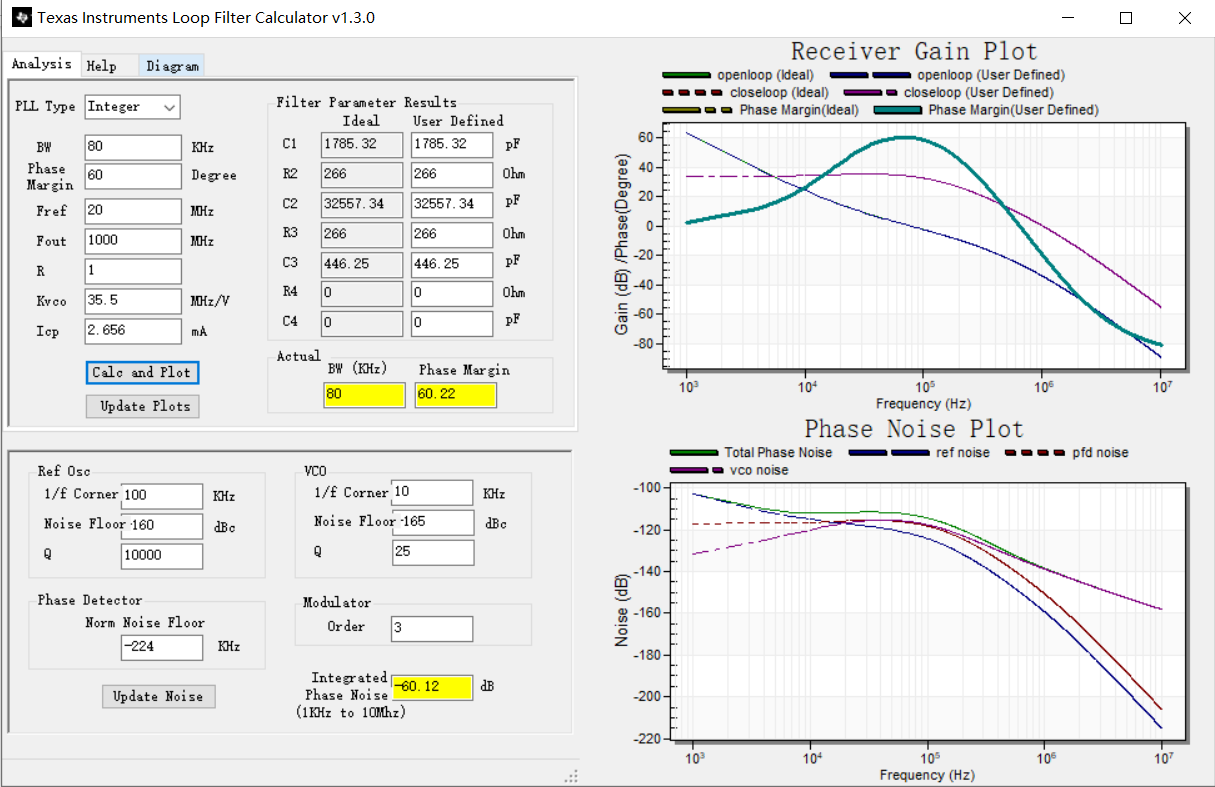Click VCO Noise Floor field
The width and height of the screenshot is (1215, 787).
(x=432, y=523)
